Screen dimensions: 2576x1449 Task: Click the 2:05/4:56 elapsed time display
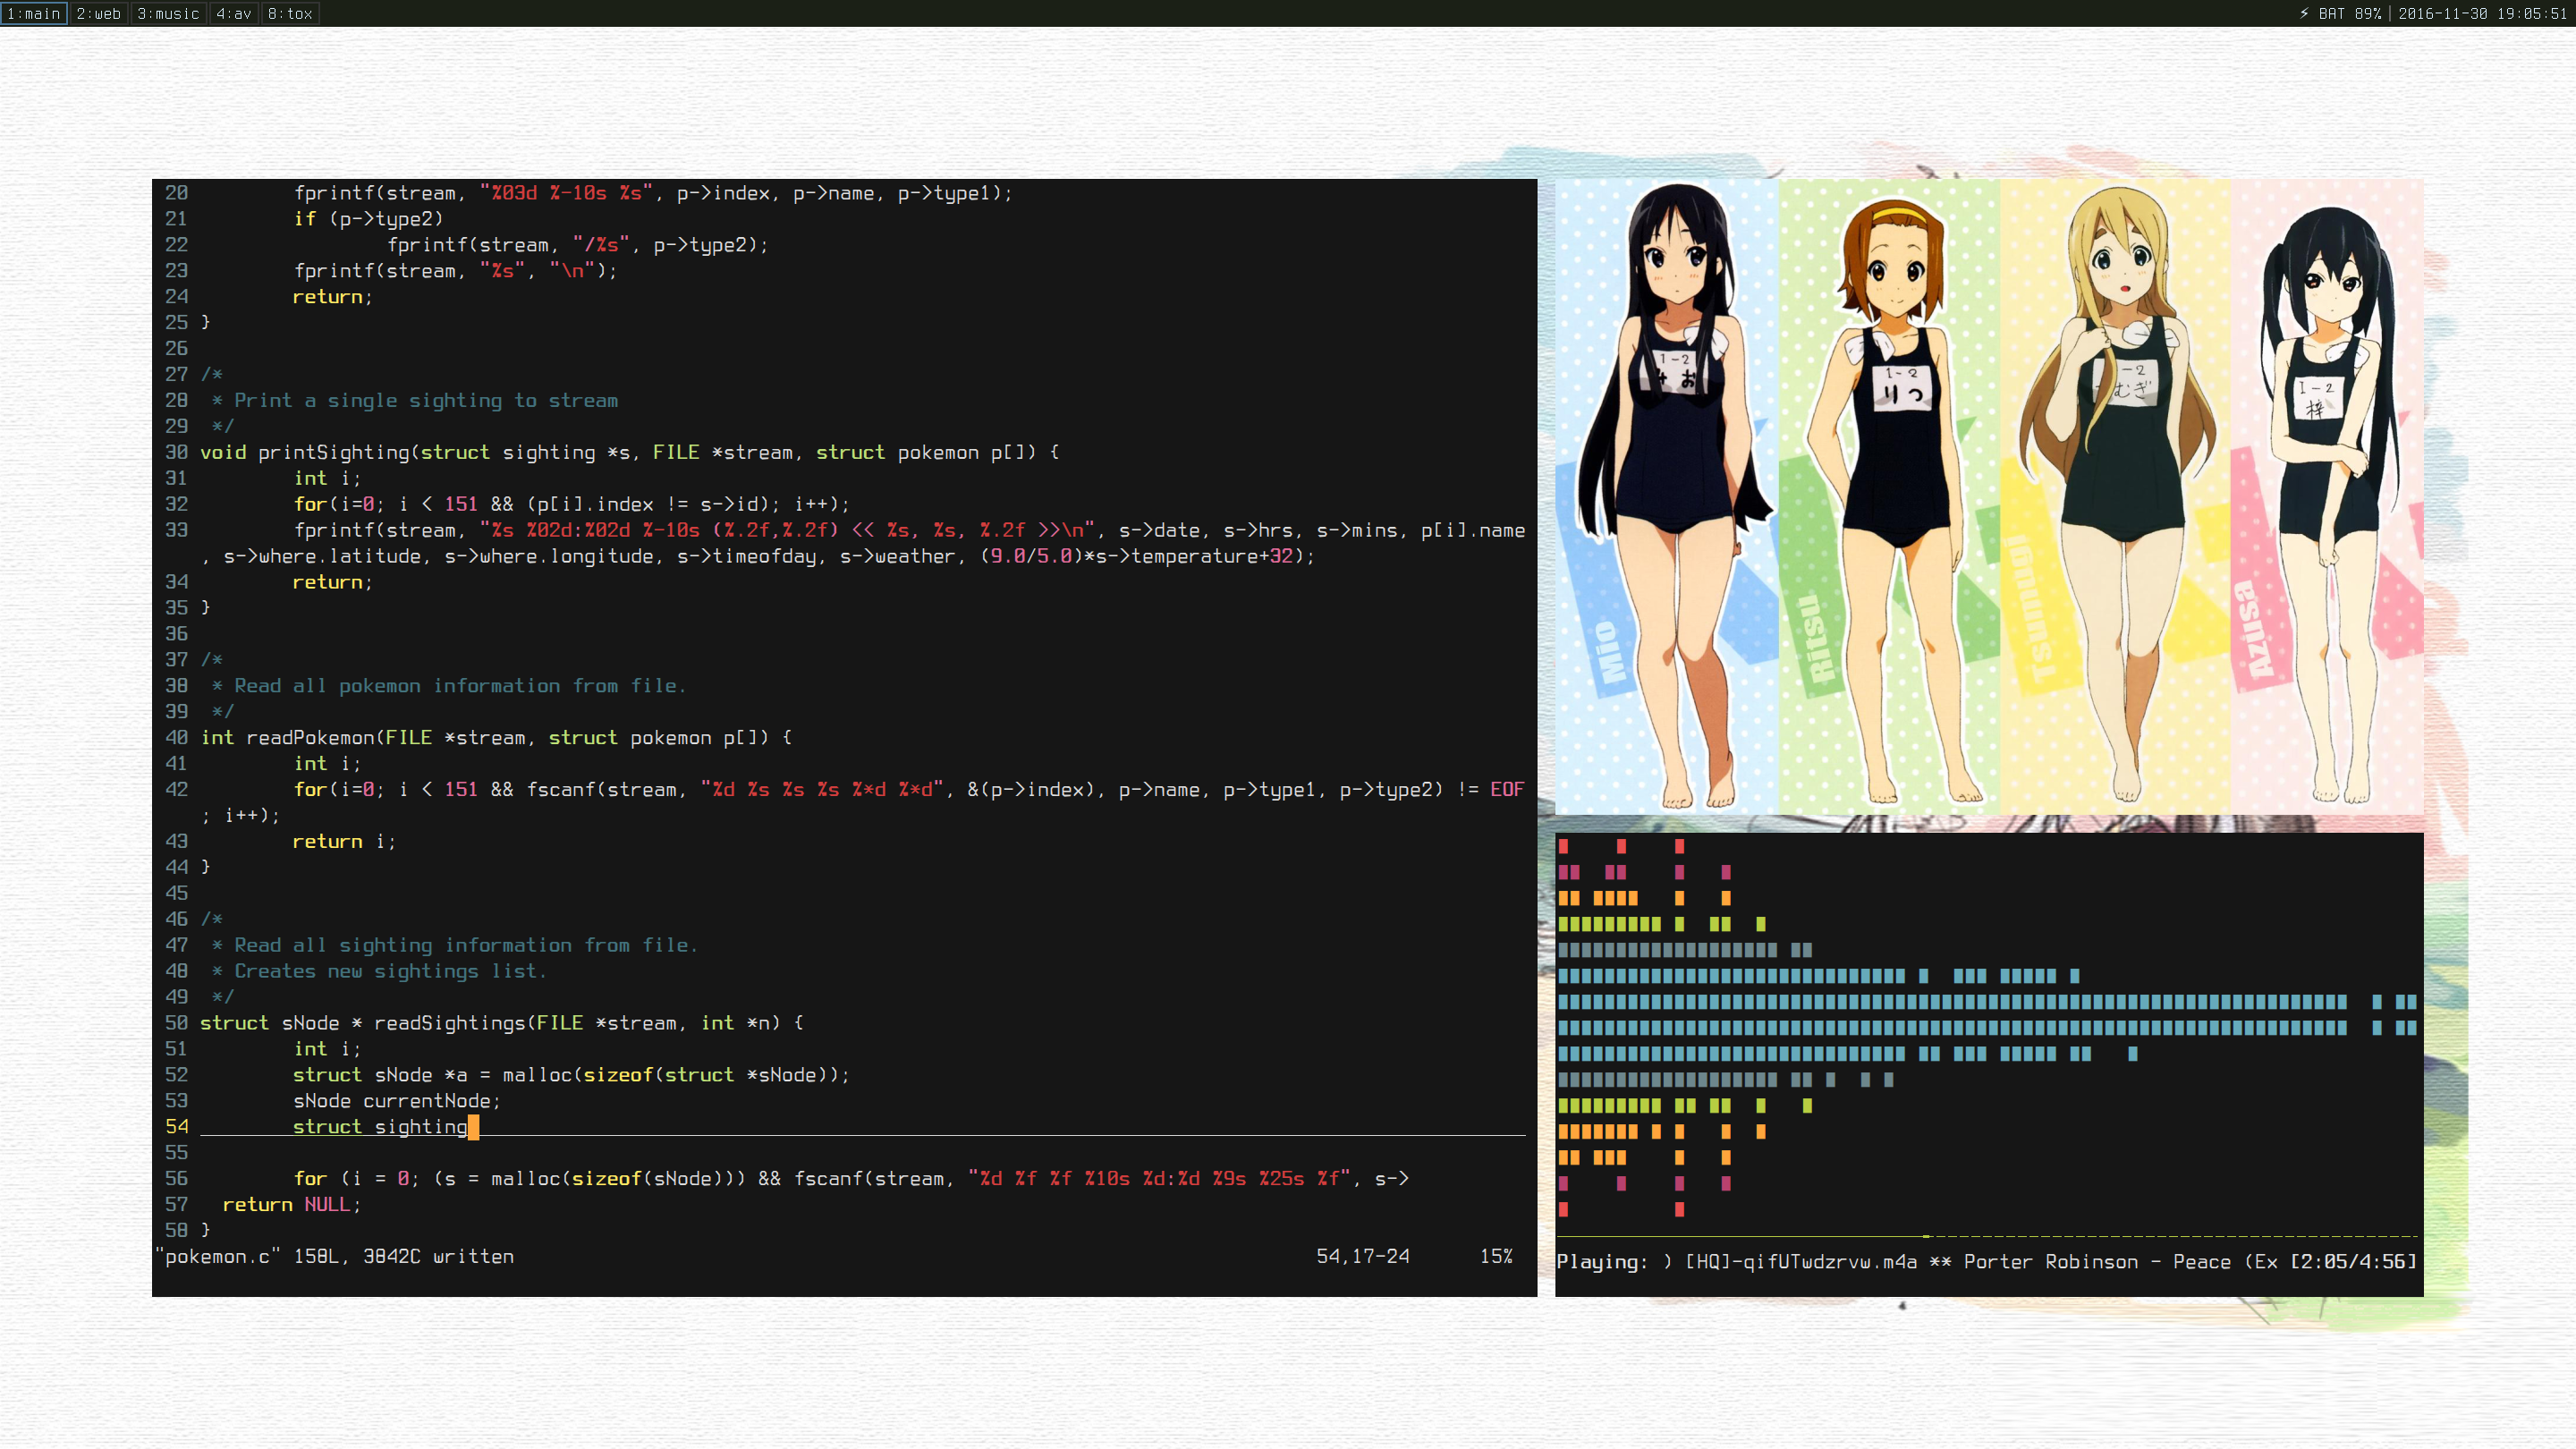2353,1262
